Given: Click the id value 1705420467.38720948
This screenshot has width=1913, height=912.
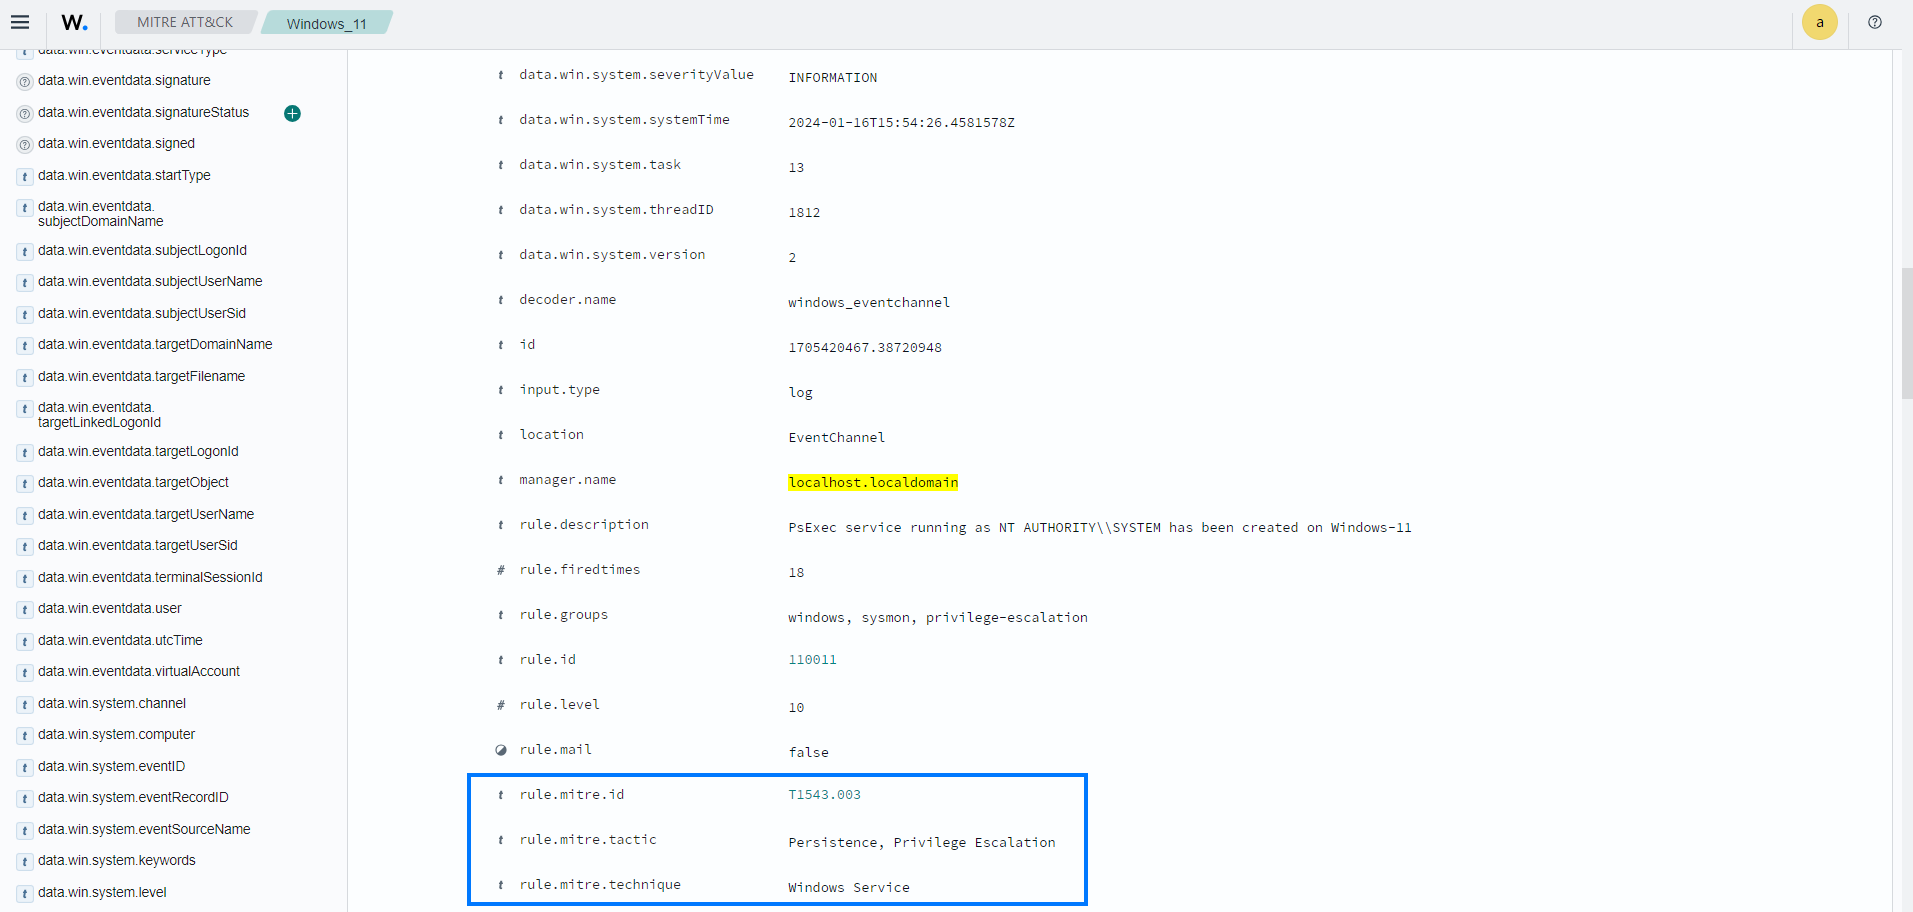Looking at the screenshot, I should click(865, 348).
